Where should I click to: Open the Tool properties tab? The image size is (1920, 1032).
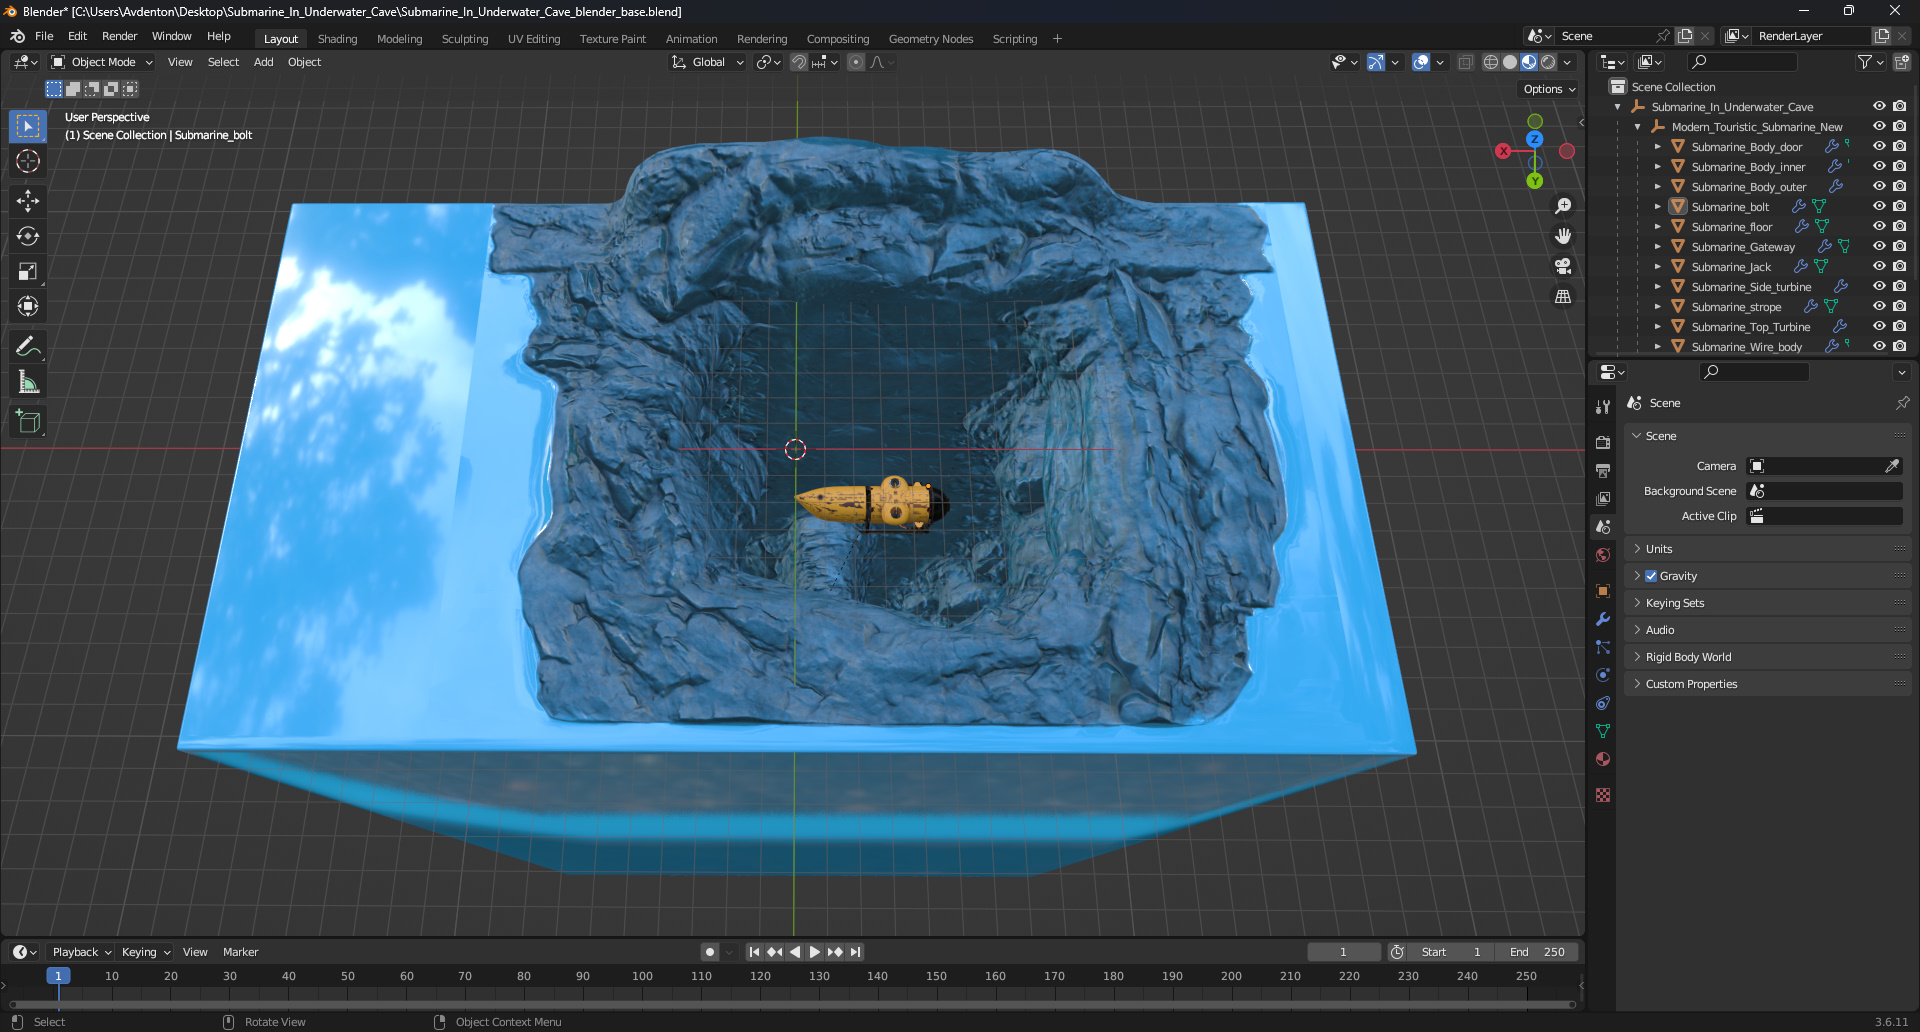pyautogui.click(x=1603, y=407)
